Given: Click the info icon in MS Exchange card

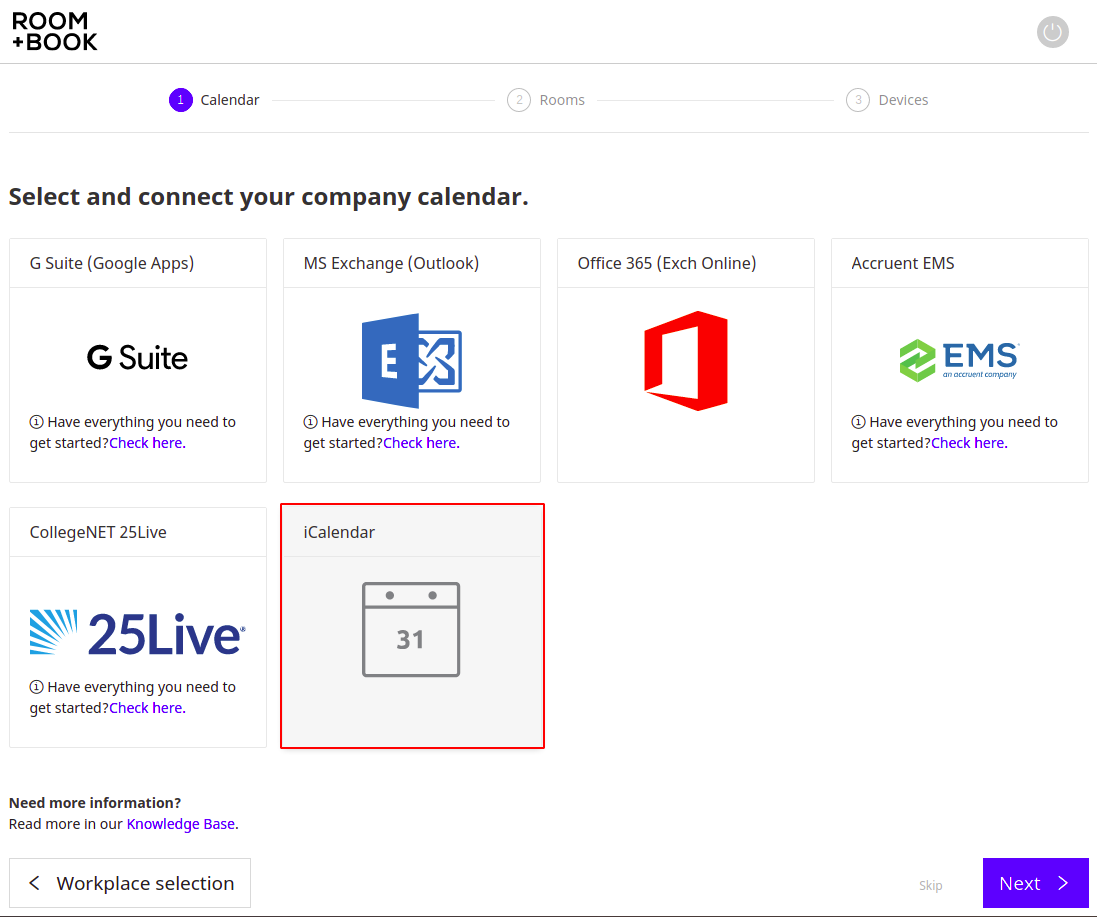Looking at the screenshot, I should click(311, 422).
